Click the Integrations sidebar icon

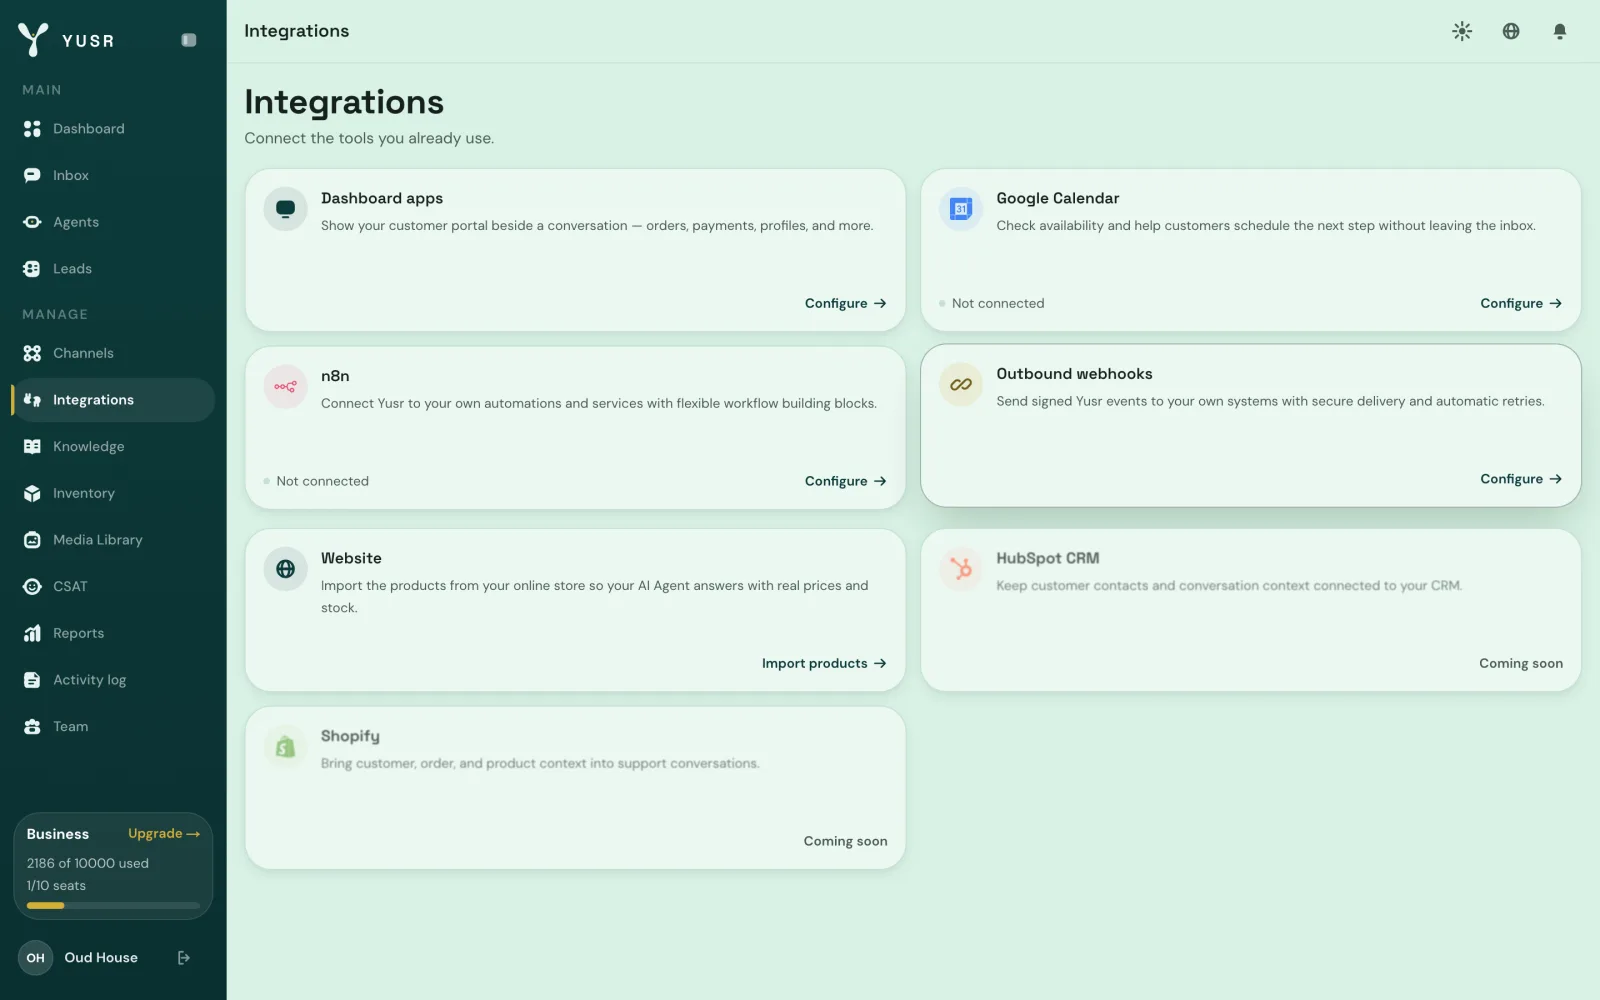point(32,400)
